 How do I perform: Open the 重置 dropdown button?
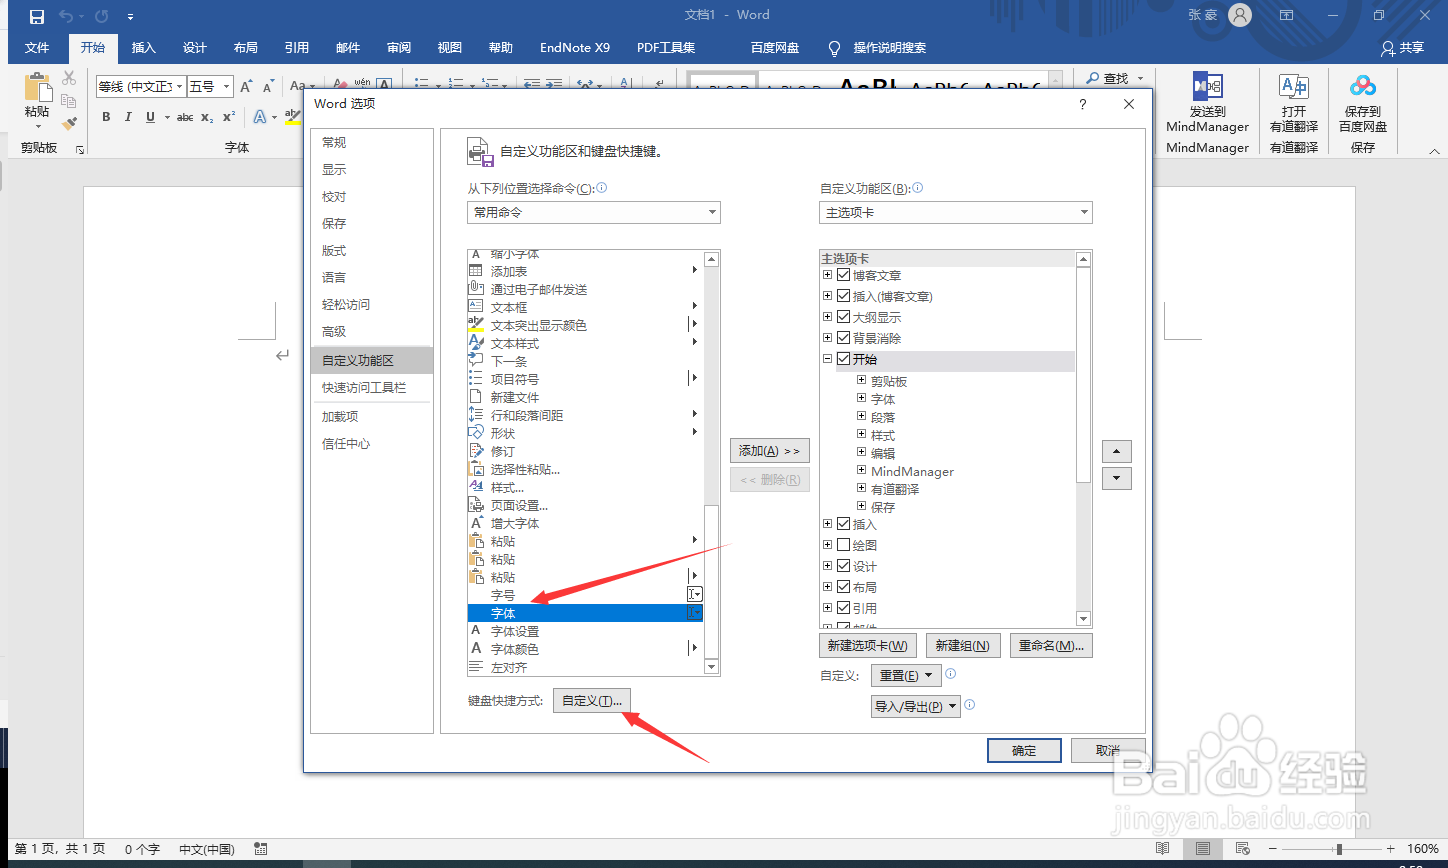point(906,676)
